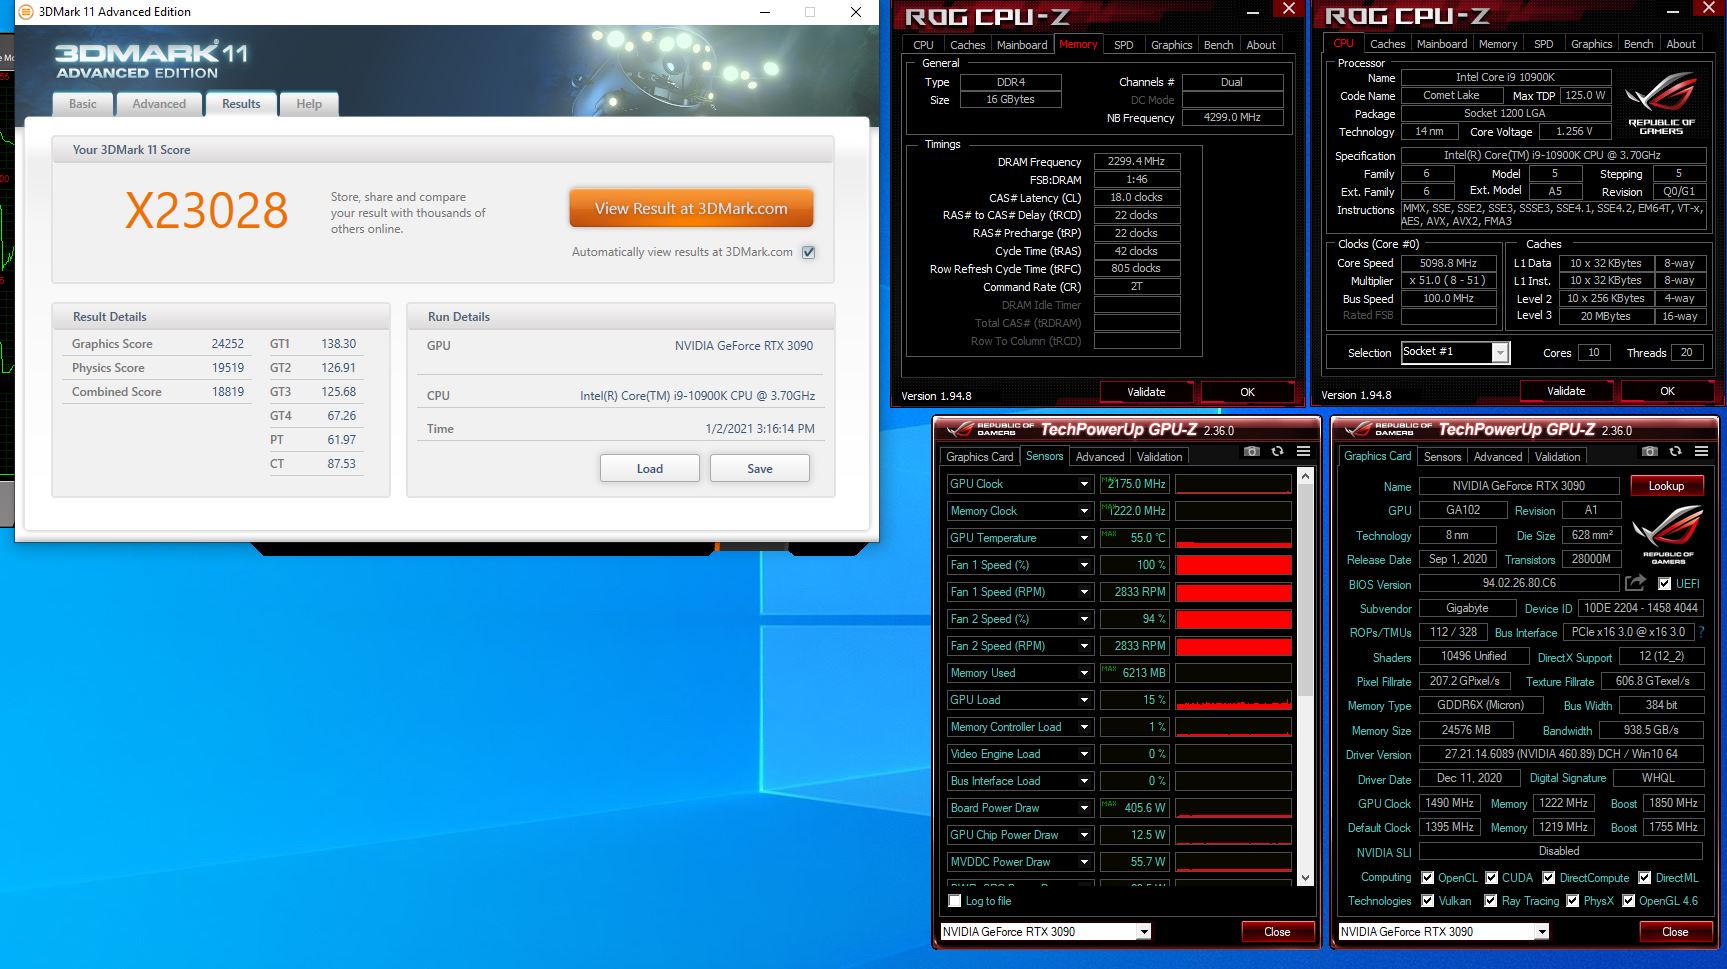Open the Validation tab in GPU-Z Graphics Card window
The height and width of the screenshot is (969, 1727).
[1558, 457]
